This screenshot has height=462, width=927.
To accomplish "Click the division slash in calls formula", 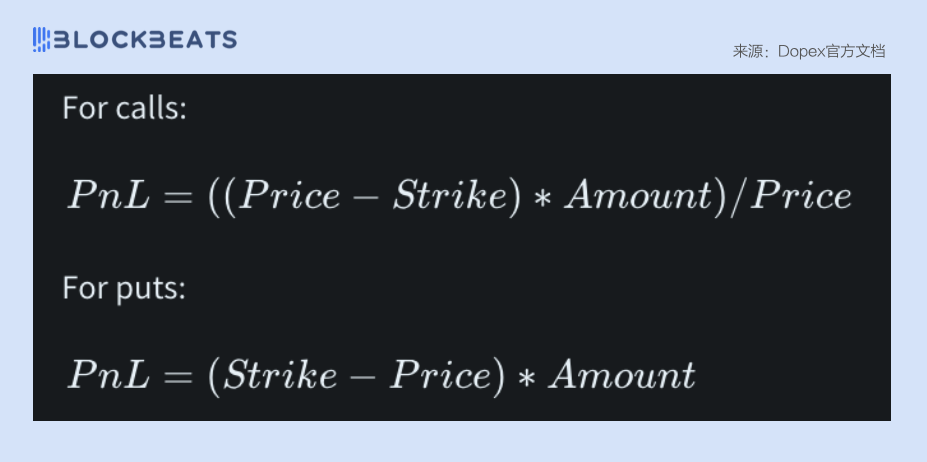I will [x=735, y=196].
